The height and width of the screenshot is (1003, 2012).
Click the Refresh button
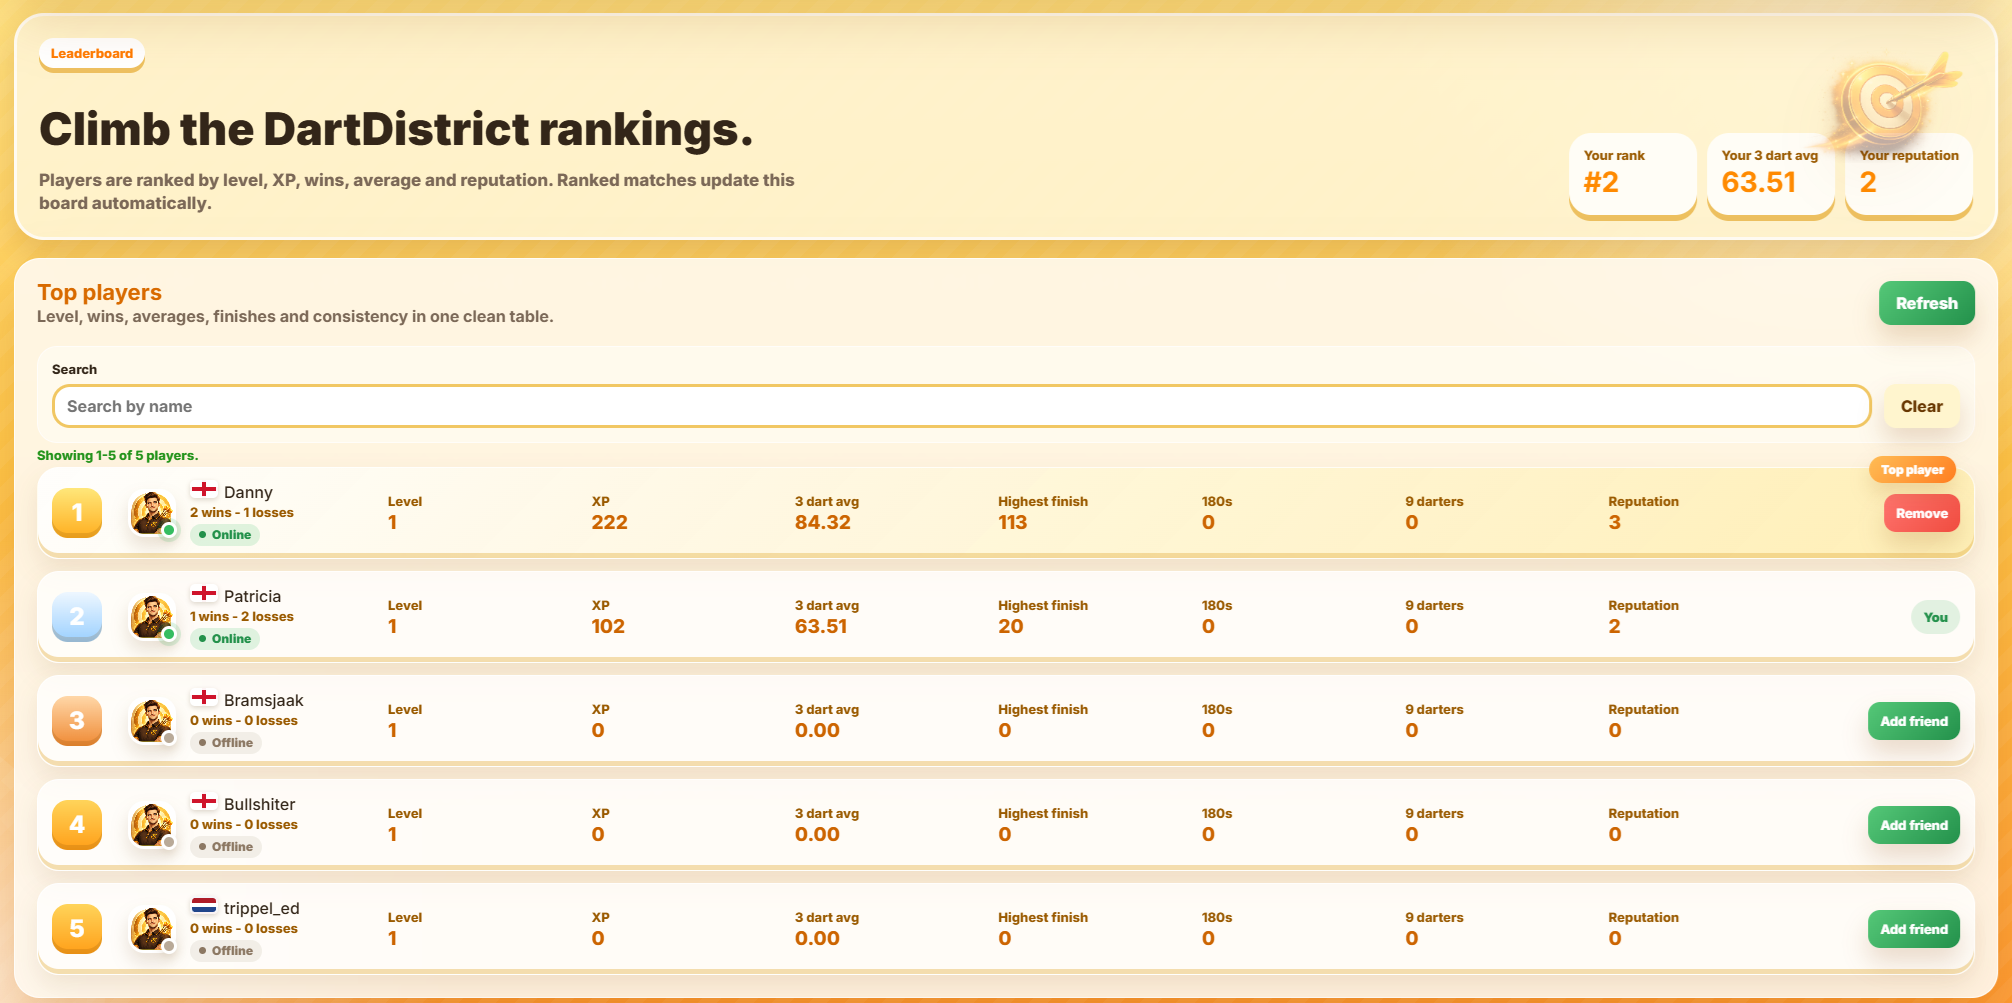(1926, 303)
